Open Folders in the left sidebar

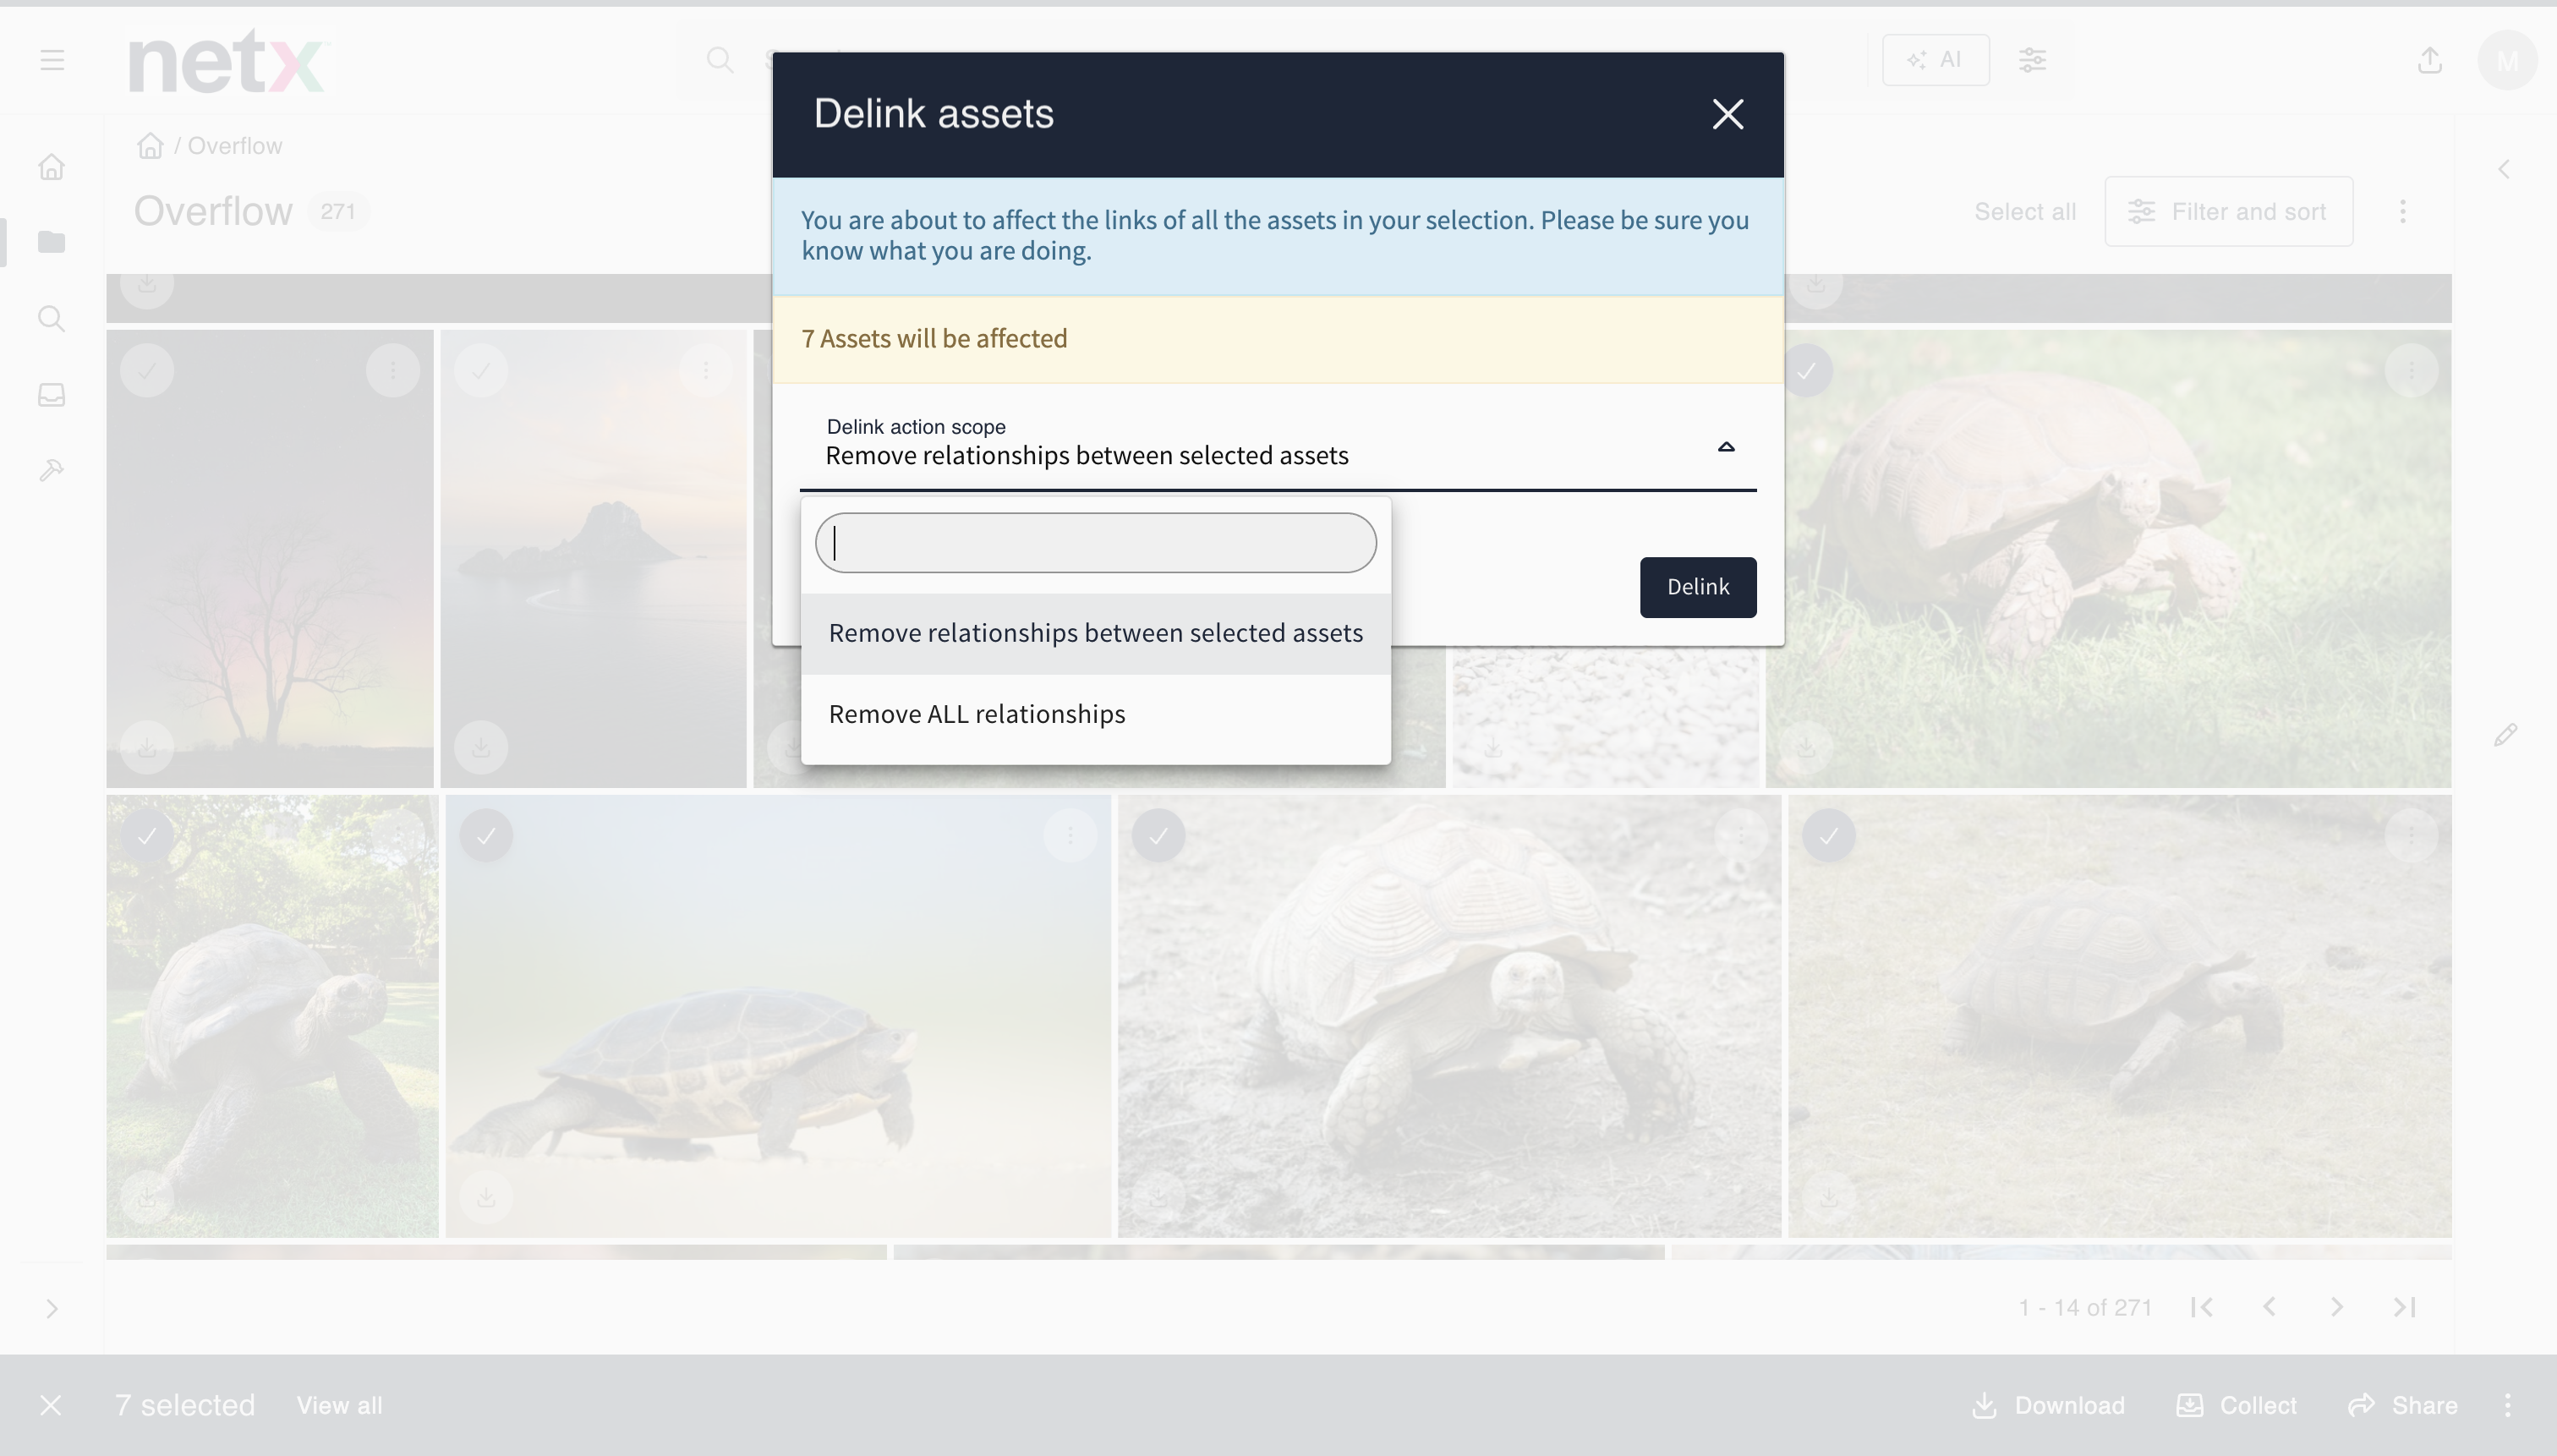click(51, 242)
